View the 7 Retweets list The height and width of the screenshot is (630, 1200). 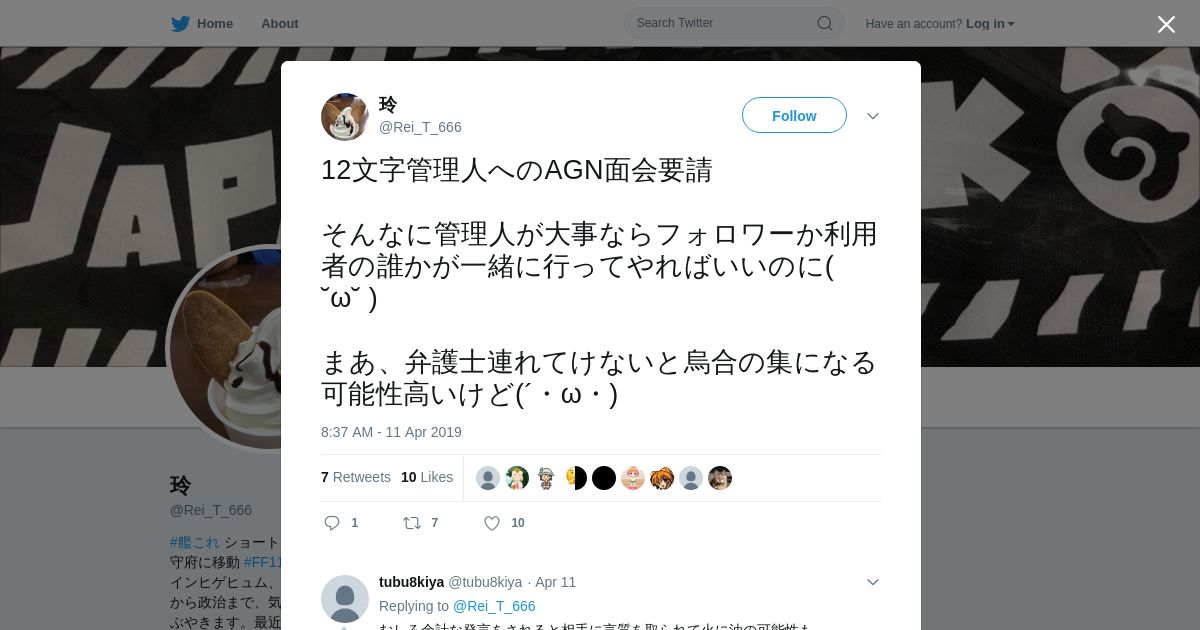pyautogui.click(x=356, y=477)
